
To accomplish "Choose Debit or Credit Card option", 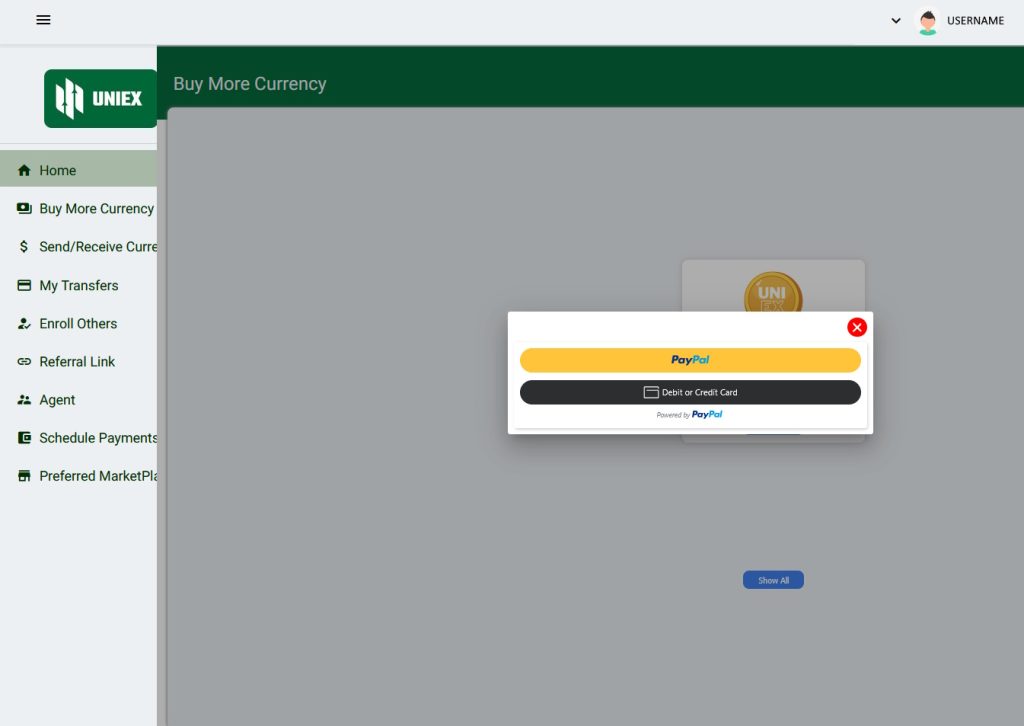I will (690, 392).
